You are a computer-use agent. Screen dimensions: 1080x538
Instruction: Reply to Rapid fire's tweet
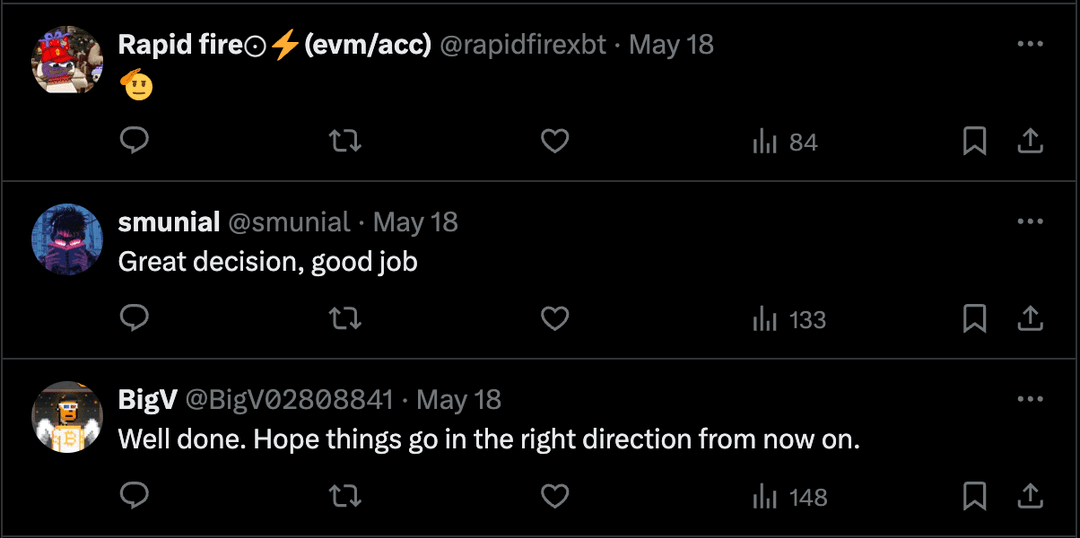point(134,141)
